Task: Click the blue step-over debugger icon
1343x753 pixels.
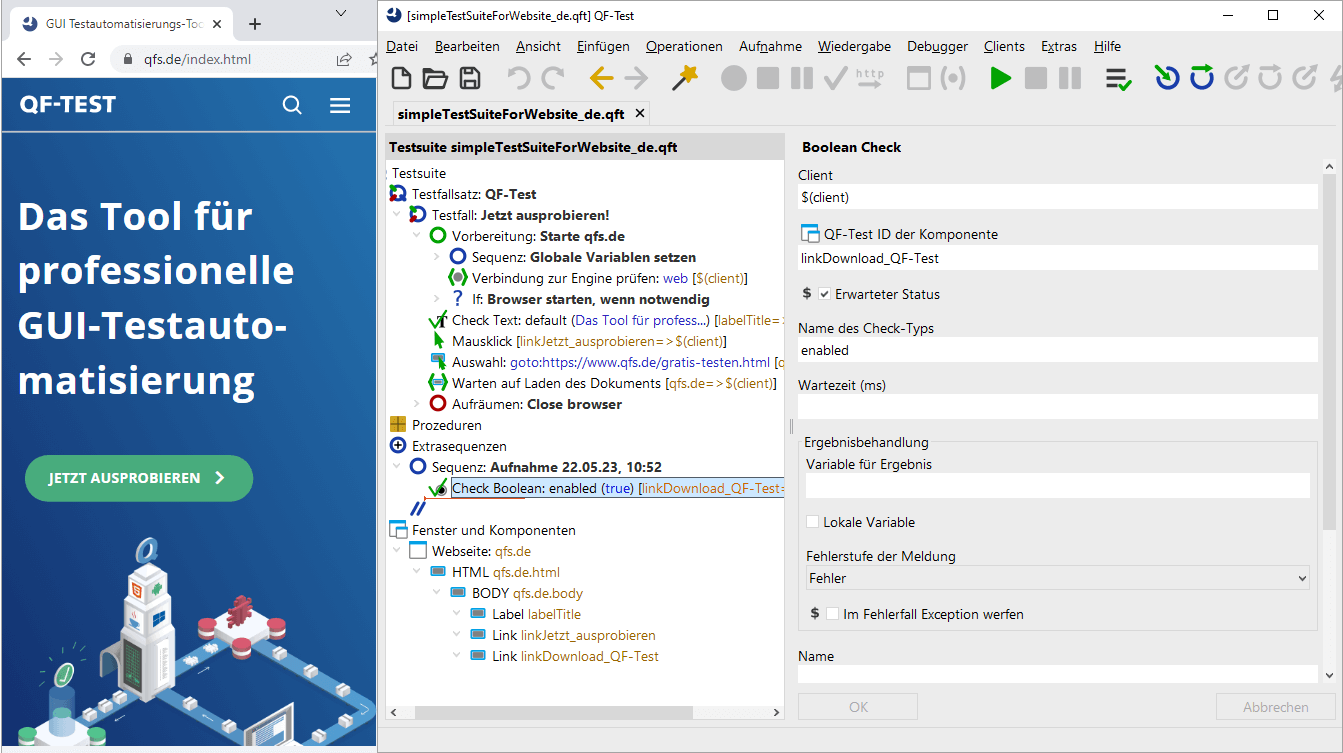Action: click(1202, 77)
